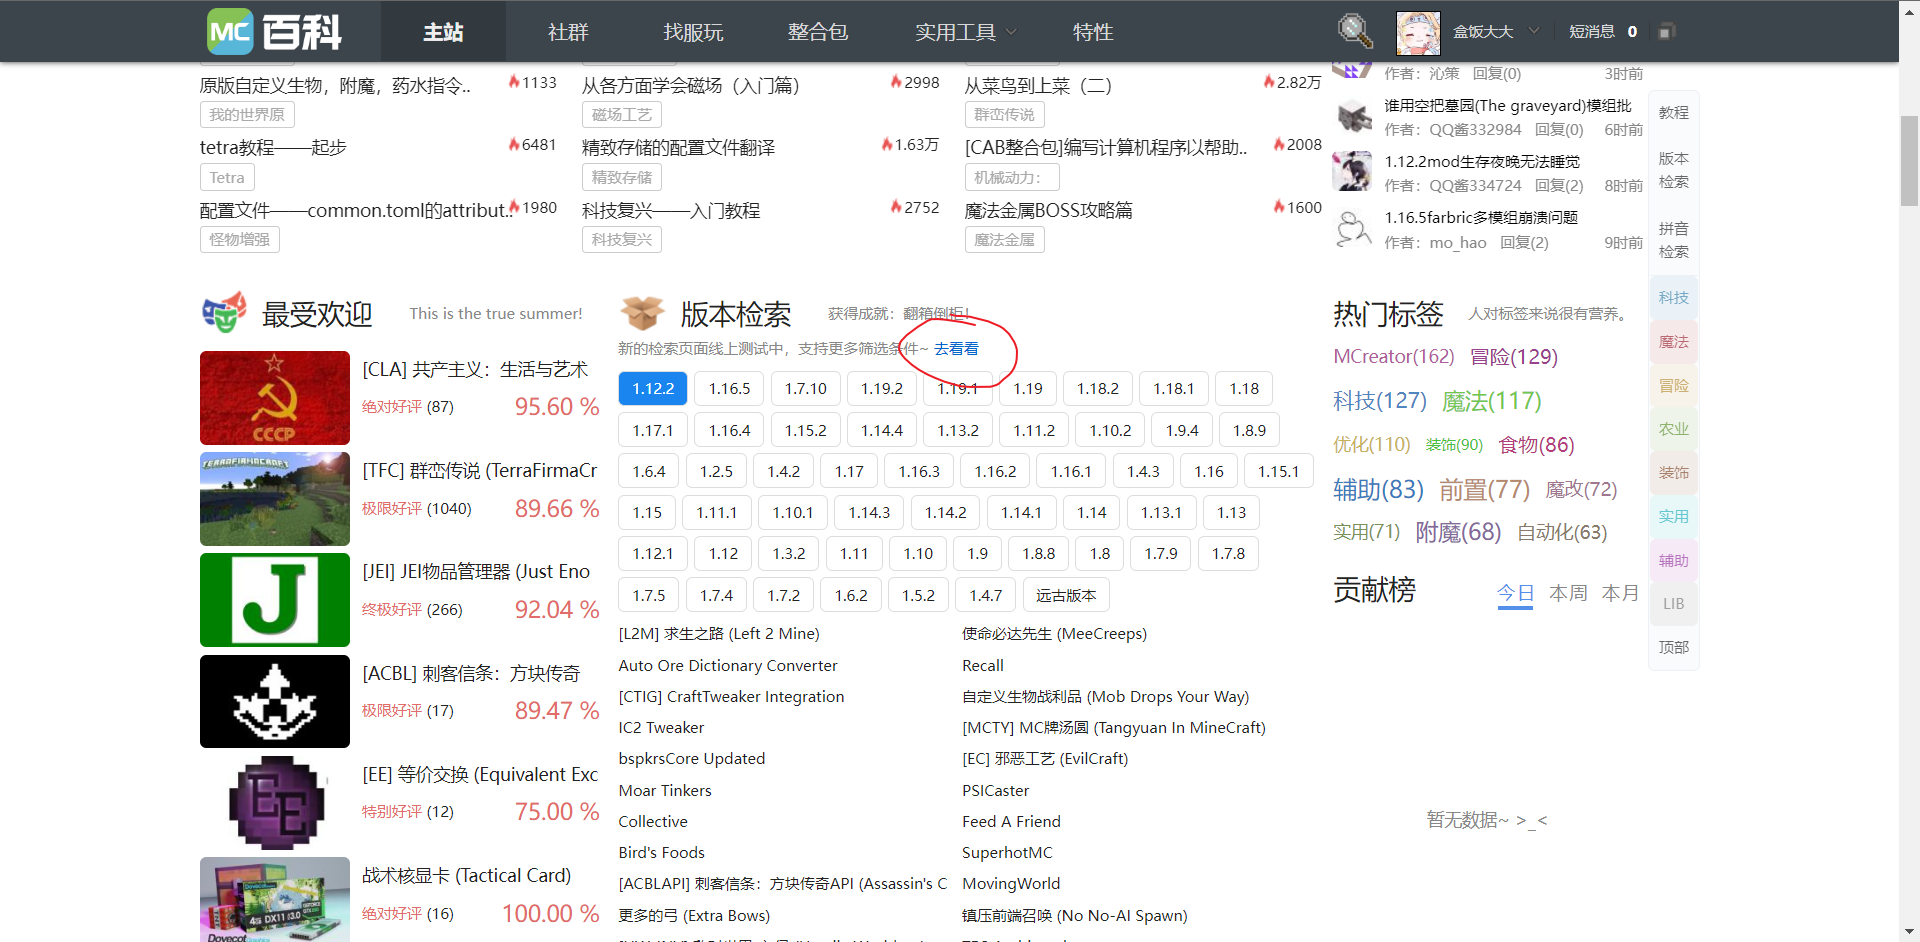Open the 整合包 navigation menu item
This screenshot has height=942, width=1920.
(817, 32)
